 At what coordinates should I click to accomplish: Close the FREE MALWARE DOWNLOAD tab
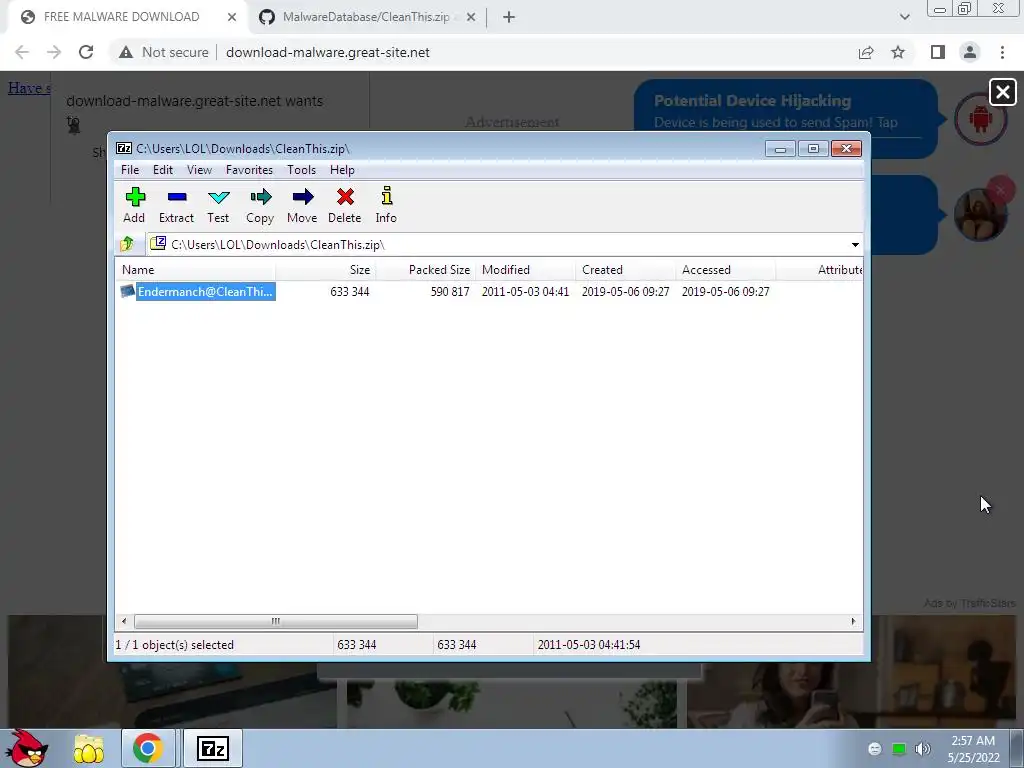click(232, 17)
